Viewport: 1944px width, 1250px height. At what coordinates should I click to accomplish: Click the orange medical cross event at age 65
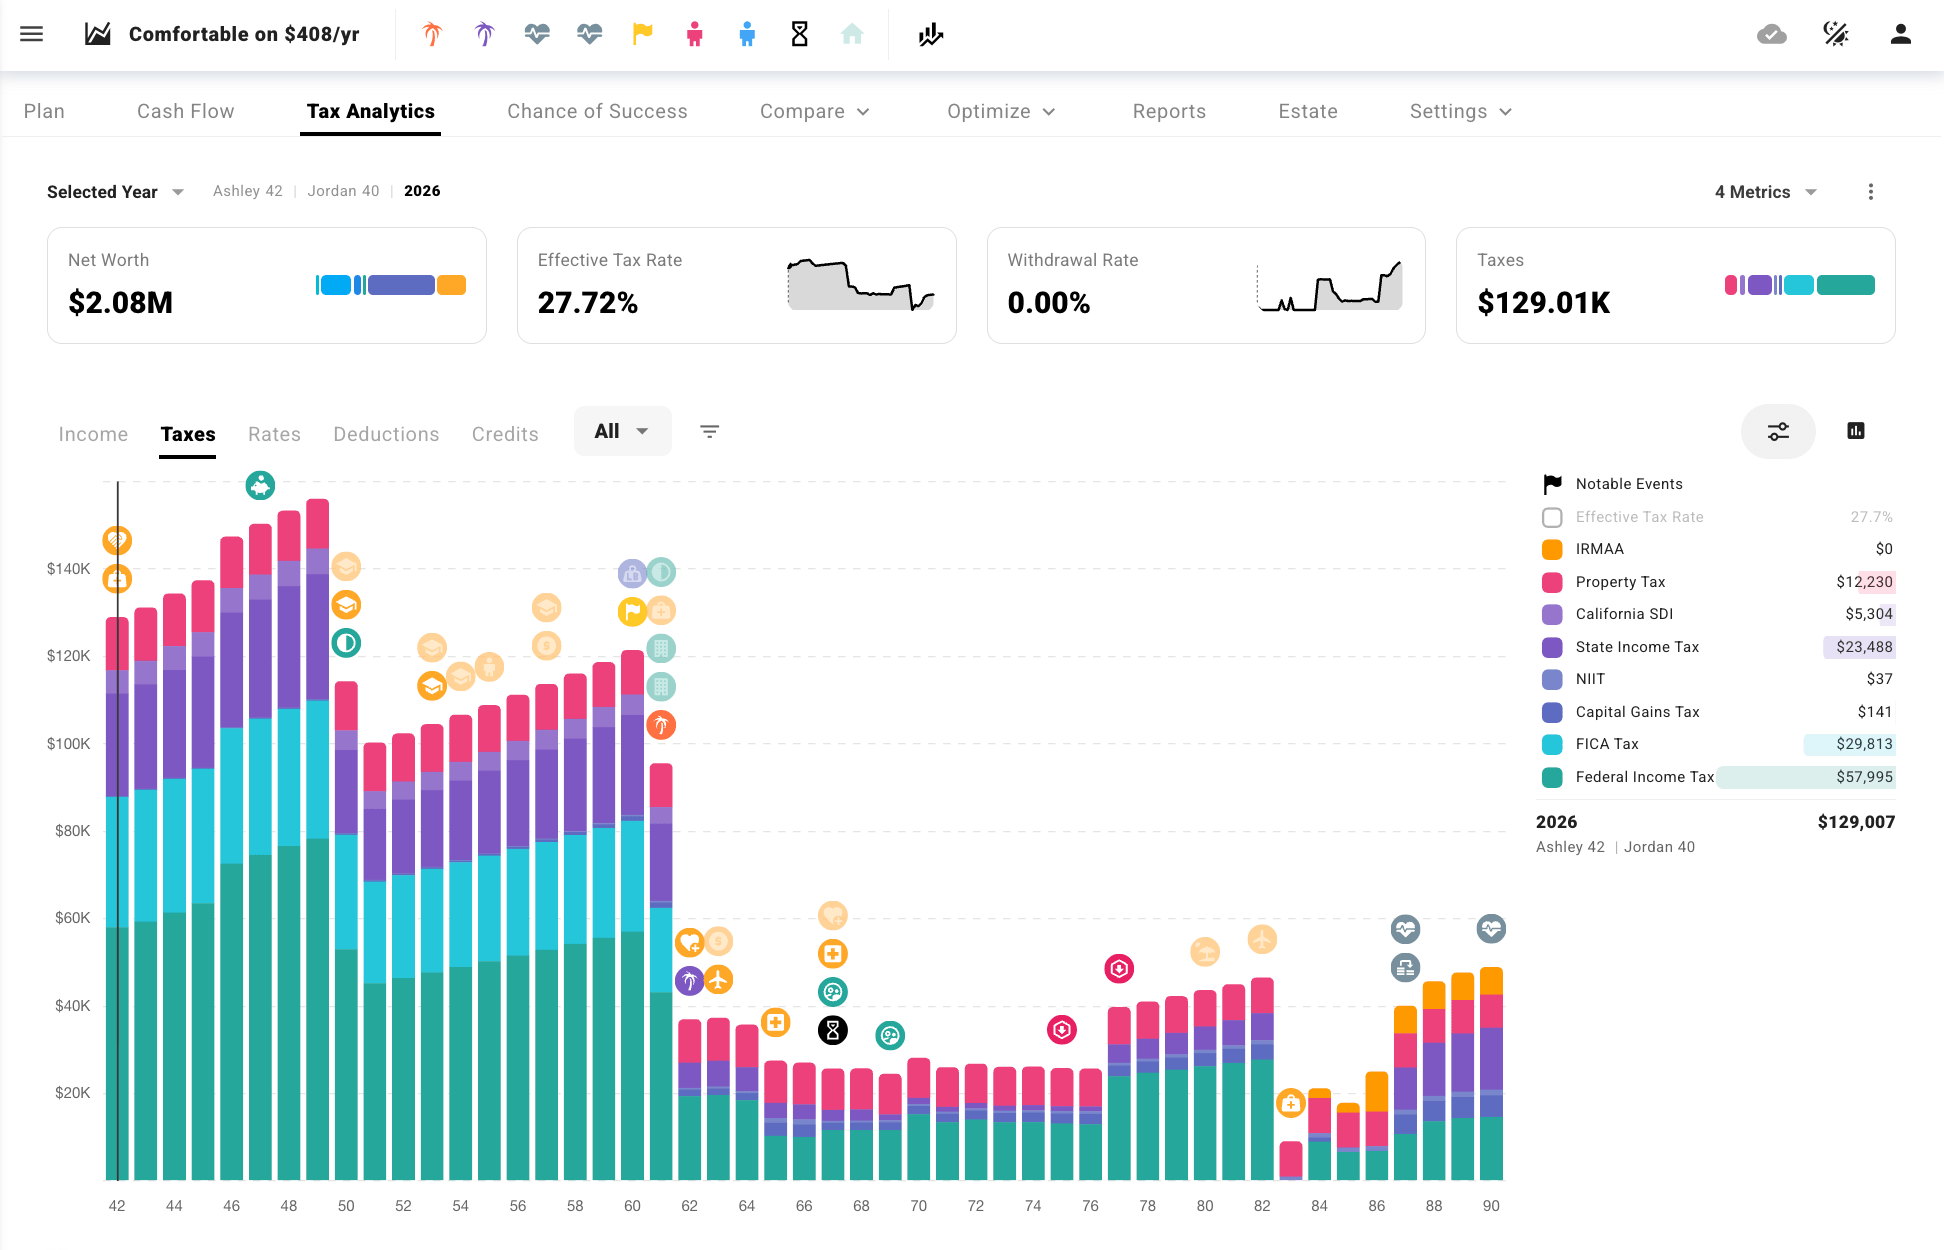(776, 1022)
